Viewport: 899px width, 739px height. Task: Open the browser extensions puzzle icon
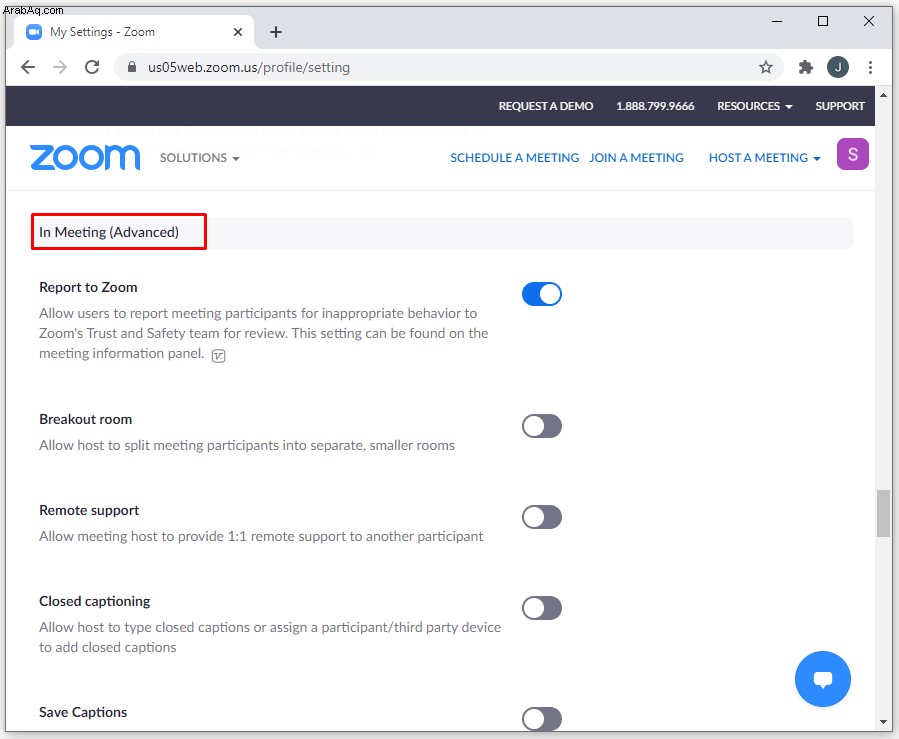[806, 67]
